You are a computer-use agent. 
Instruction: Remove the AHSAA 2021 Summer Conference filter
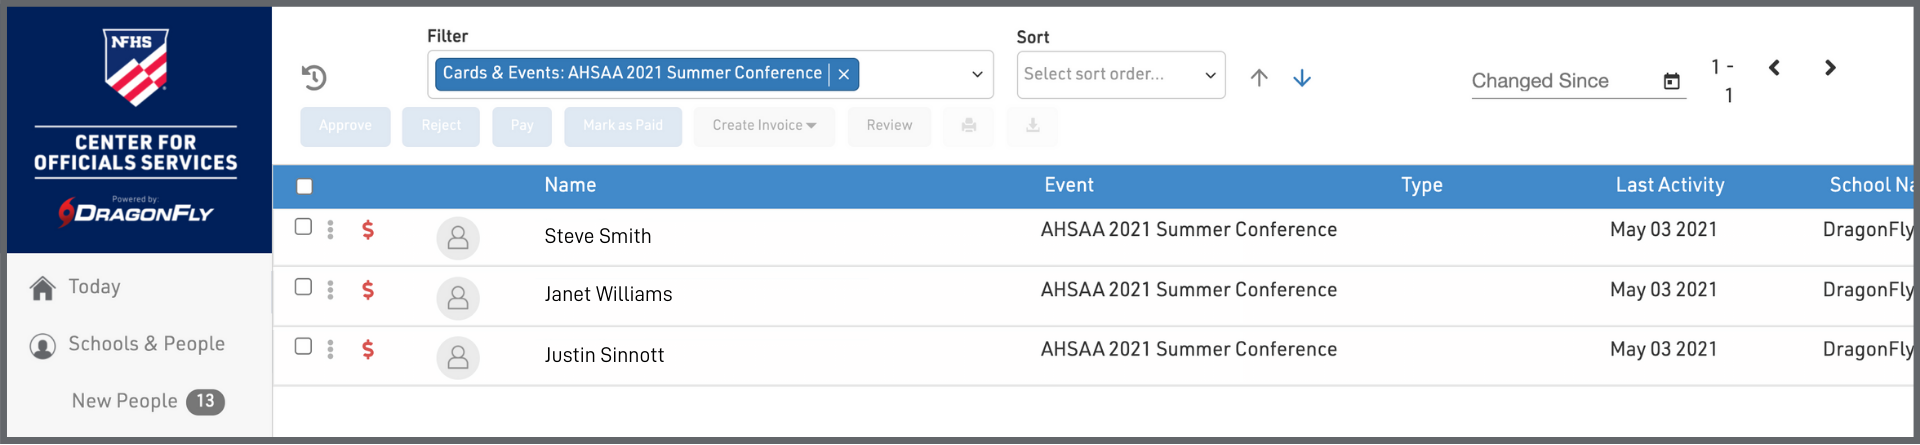click(x=844, y=74)
